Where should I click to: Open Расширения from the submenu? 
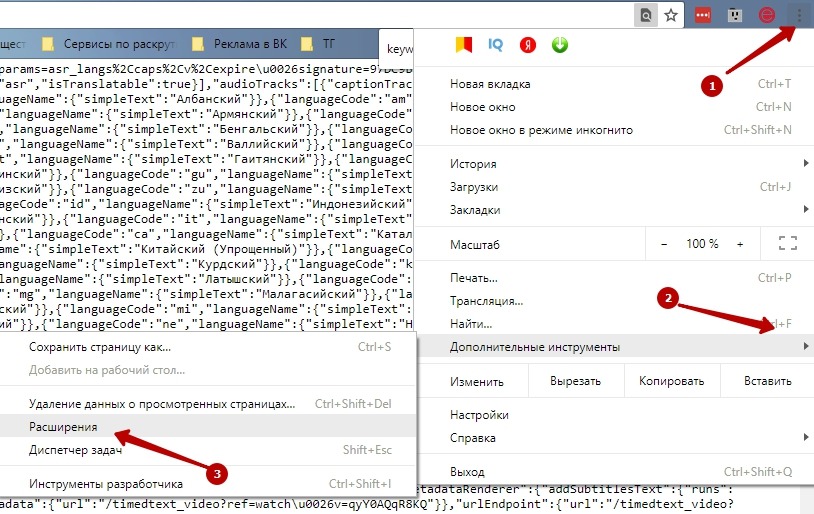coord(208,427)
